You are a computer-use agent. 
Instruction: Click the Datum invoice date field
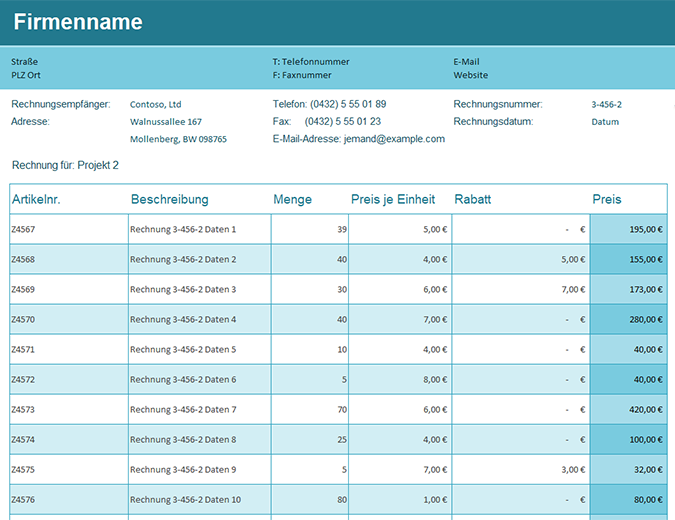coord(605,122)
